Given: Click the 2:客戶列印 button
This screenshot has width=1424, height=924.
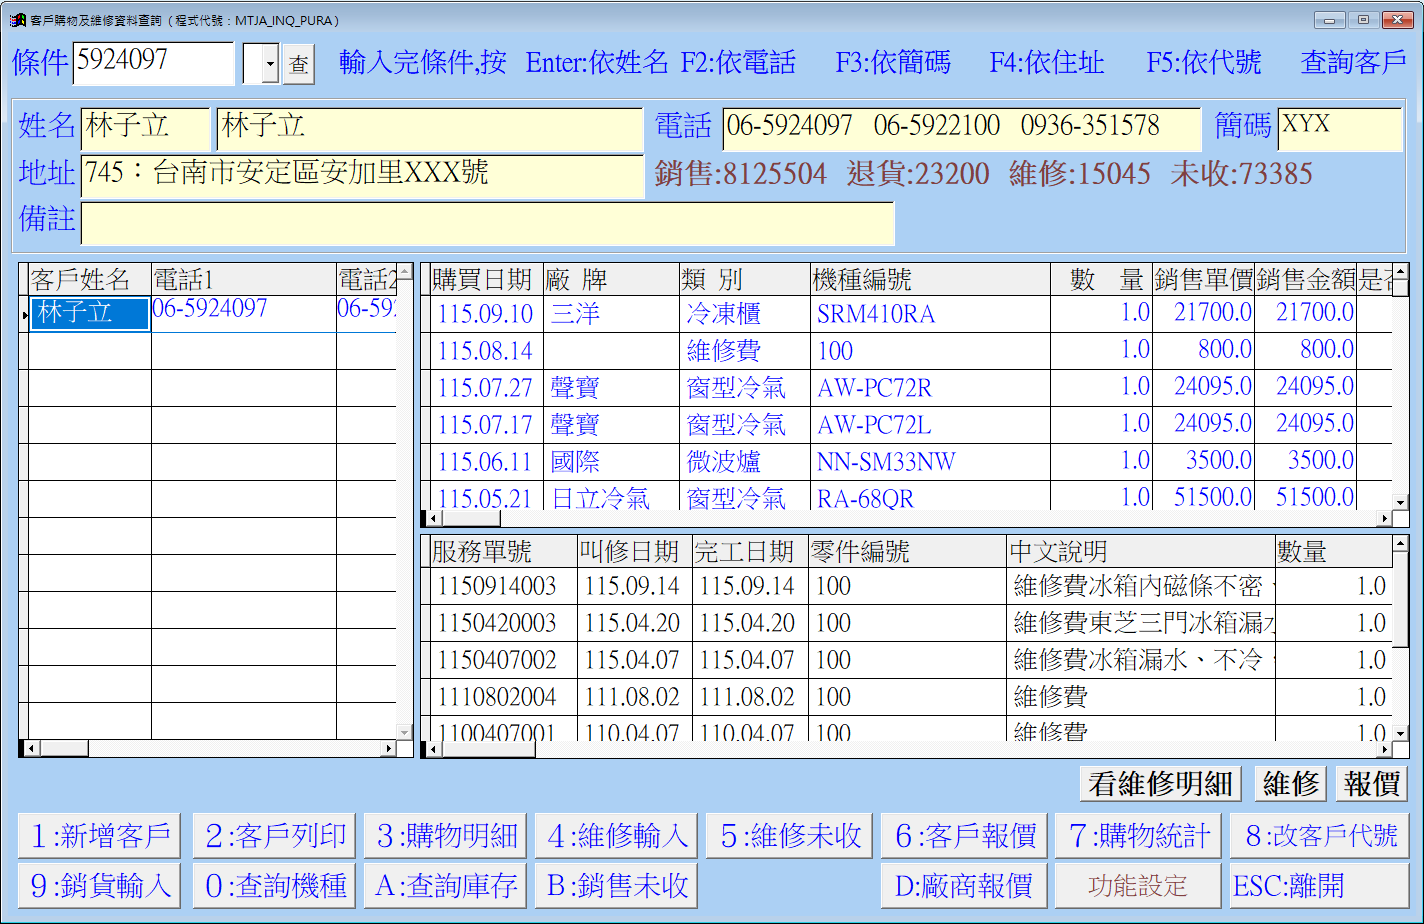Looking at the screenshot, I should point(274,835).
